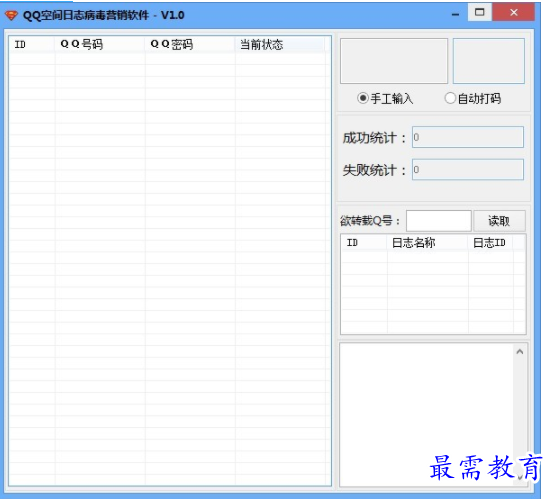The image size is (551, 499).
Task: Select the 手工输入 radio option
Action: (385, 98)
